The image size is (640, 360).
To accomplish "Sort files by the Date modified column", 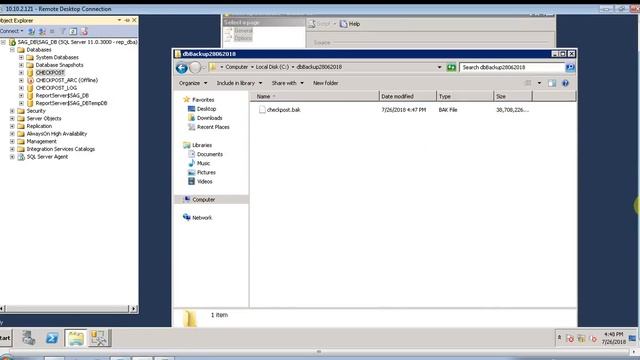I will 407,96.
